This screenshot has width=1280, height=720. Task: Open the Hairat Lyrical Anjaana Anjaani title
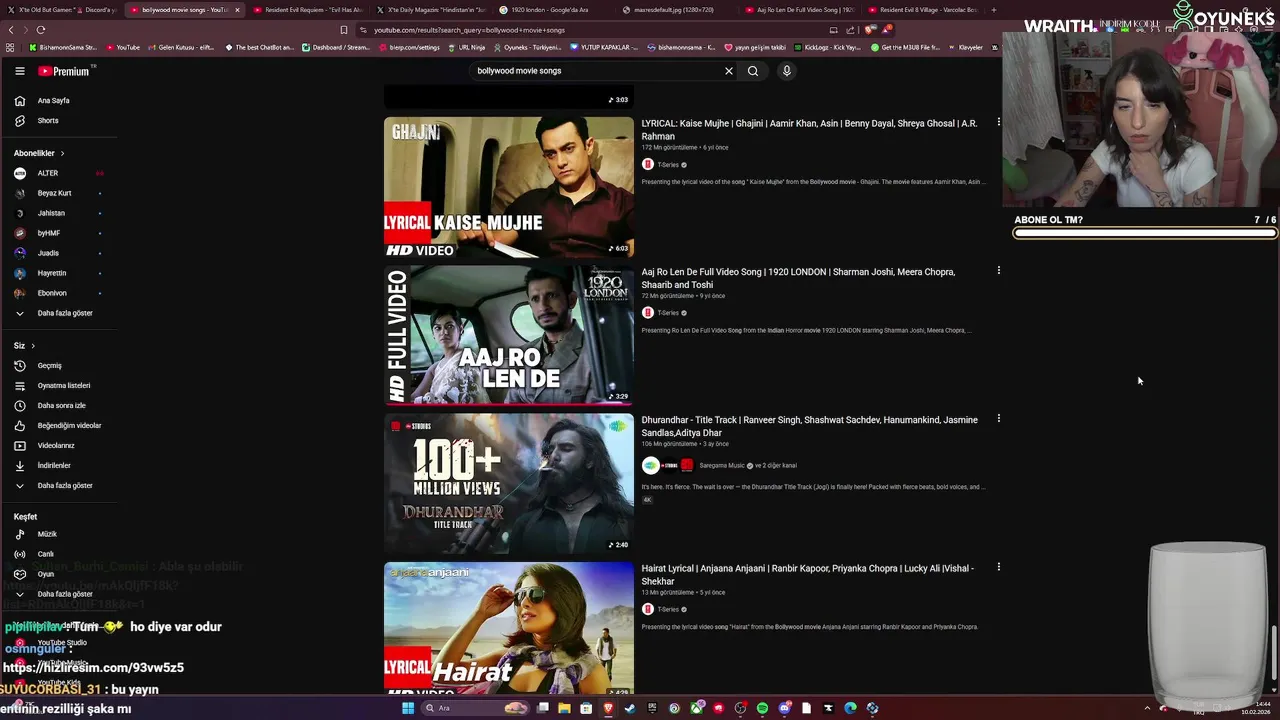[807, 574]
